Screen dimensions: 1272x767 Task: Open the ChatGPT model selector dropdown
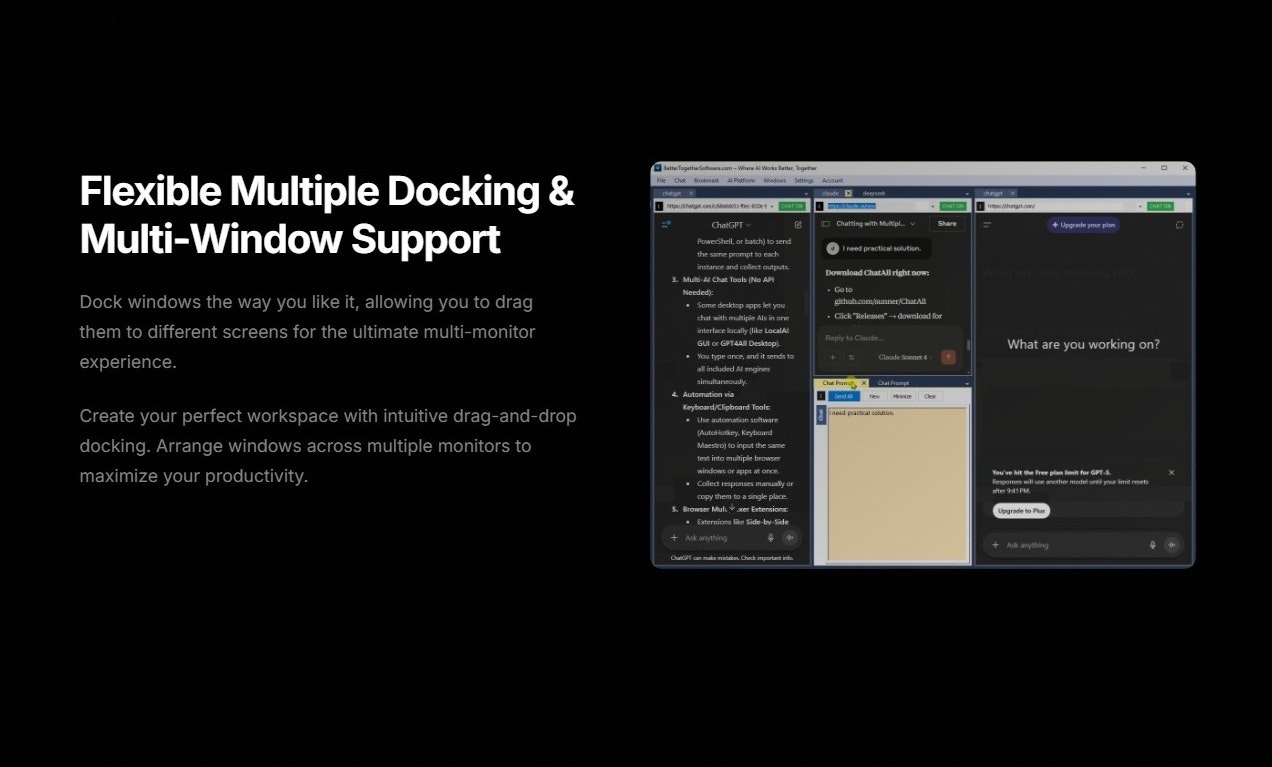[731, 225]
